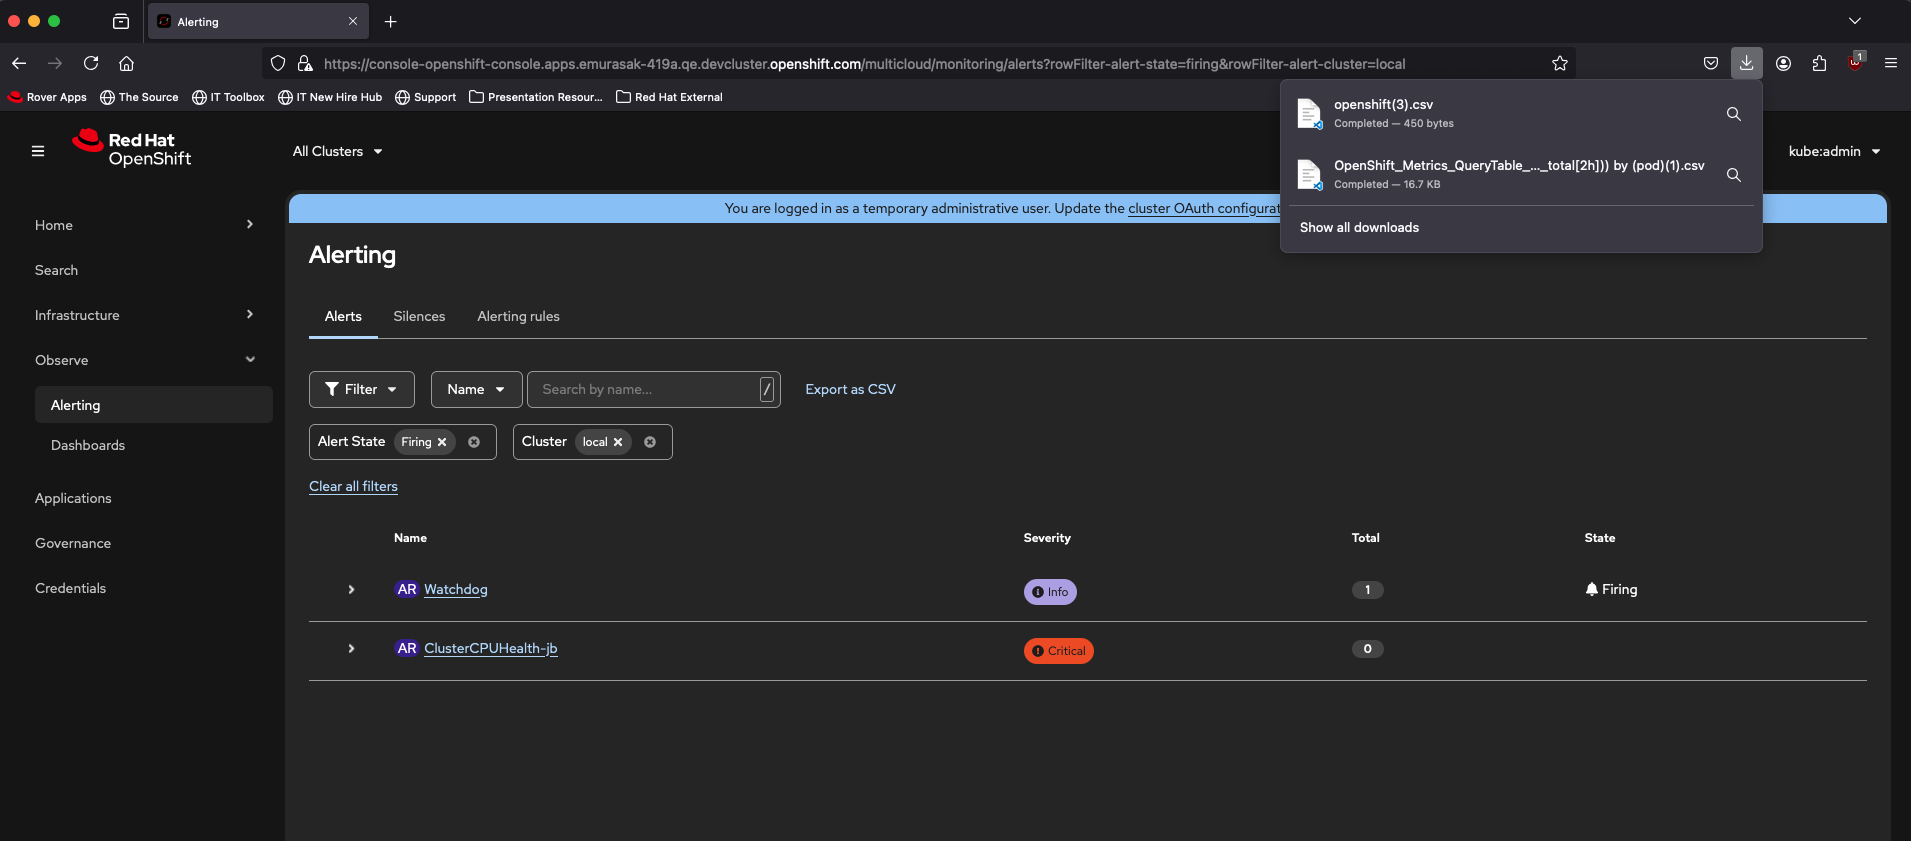Screen dimensions: 1911x841
Task: Switch to the Alerts tab
Action: click(343, 316)
